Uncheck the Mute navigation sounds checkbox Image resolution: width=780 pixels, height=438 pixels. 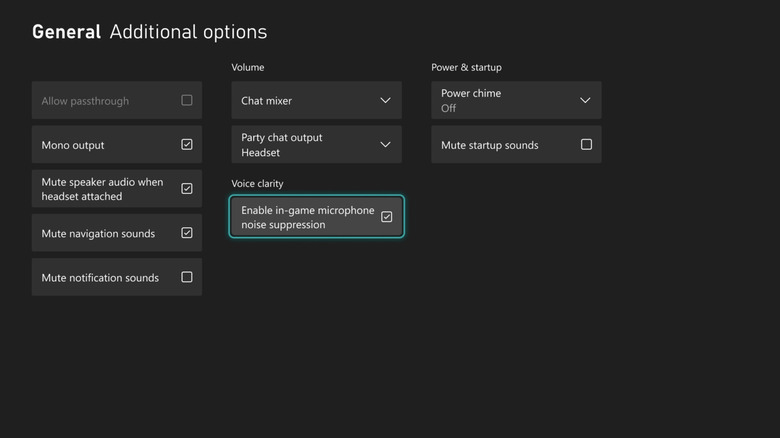[187, 233]
